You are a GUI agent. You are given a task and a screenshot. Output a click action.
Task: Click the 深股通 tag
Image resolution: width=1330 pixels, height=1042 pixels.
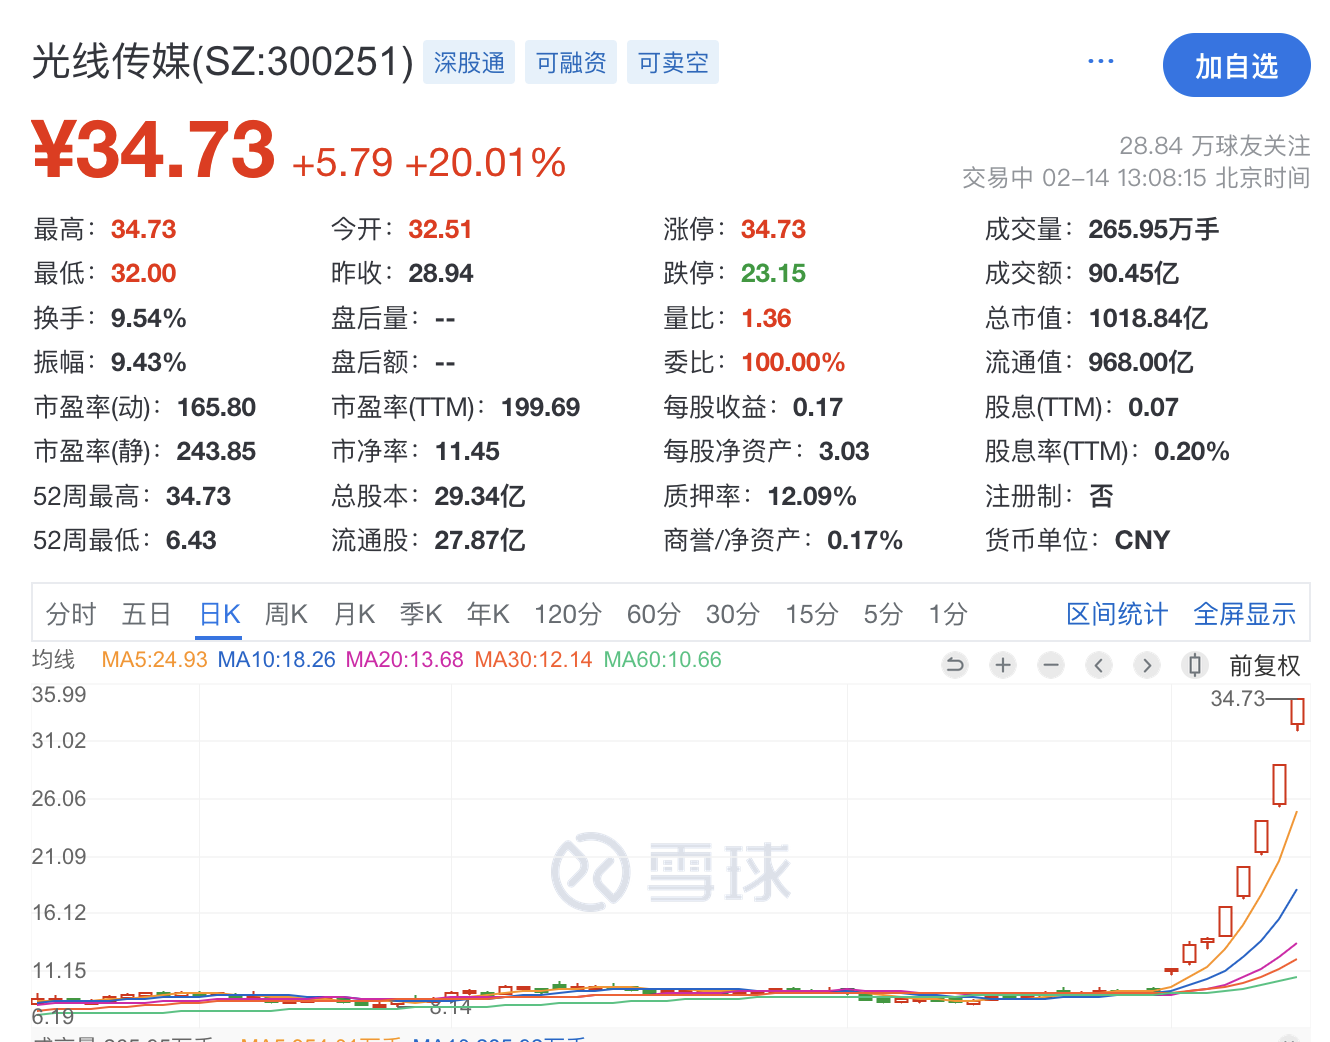click(x=469, y=62)
